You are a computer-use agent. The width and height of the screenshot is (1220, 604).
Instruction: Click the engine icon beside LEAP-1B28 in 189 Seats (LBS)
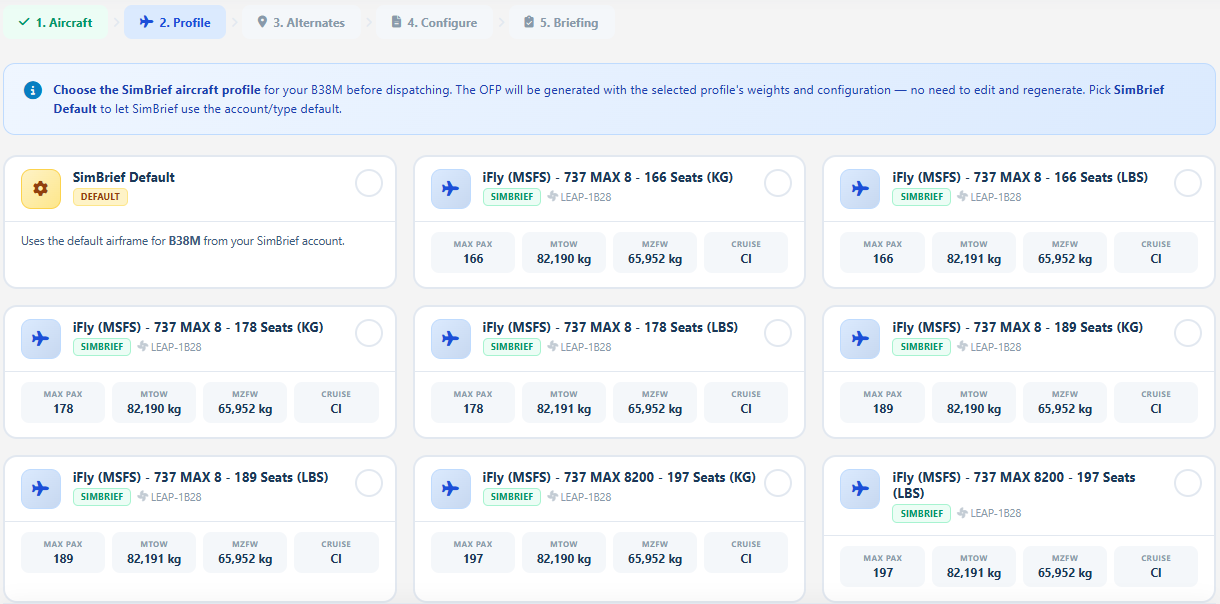click(143, 497)
